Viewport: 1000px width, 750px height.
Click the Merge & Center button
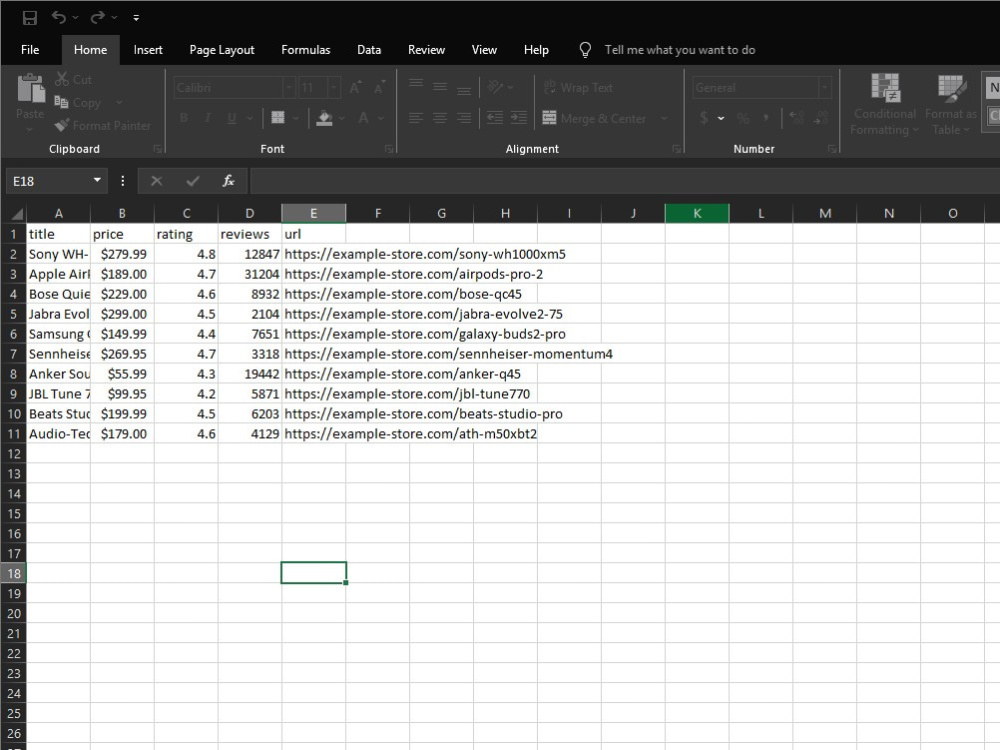point(594,118)
